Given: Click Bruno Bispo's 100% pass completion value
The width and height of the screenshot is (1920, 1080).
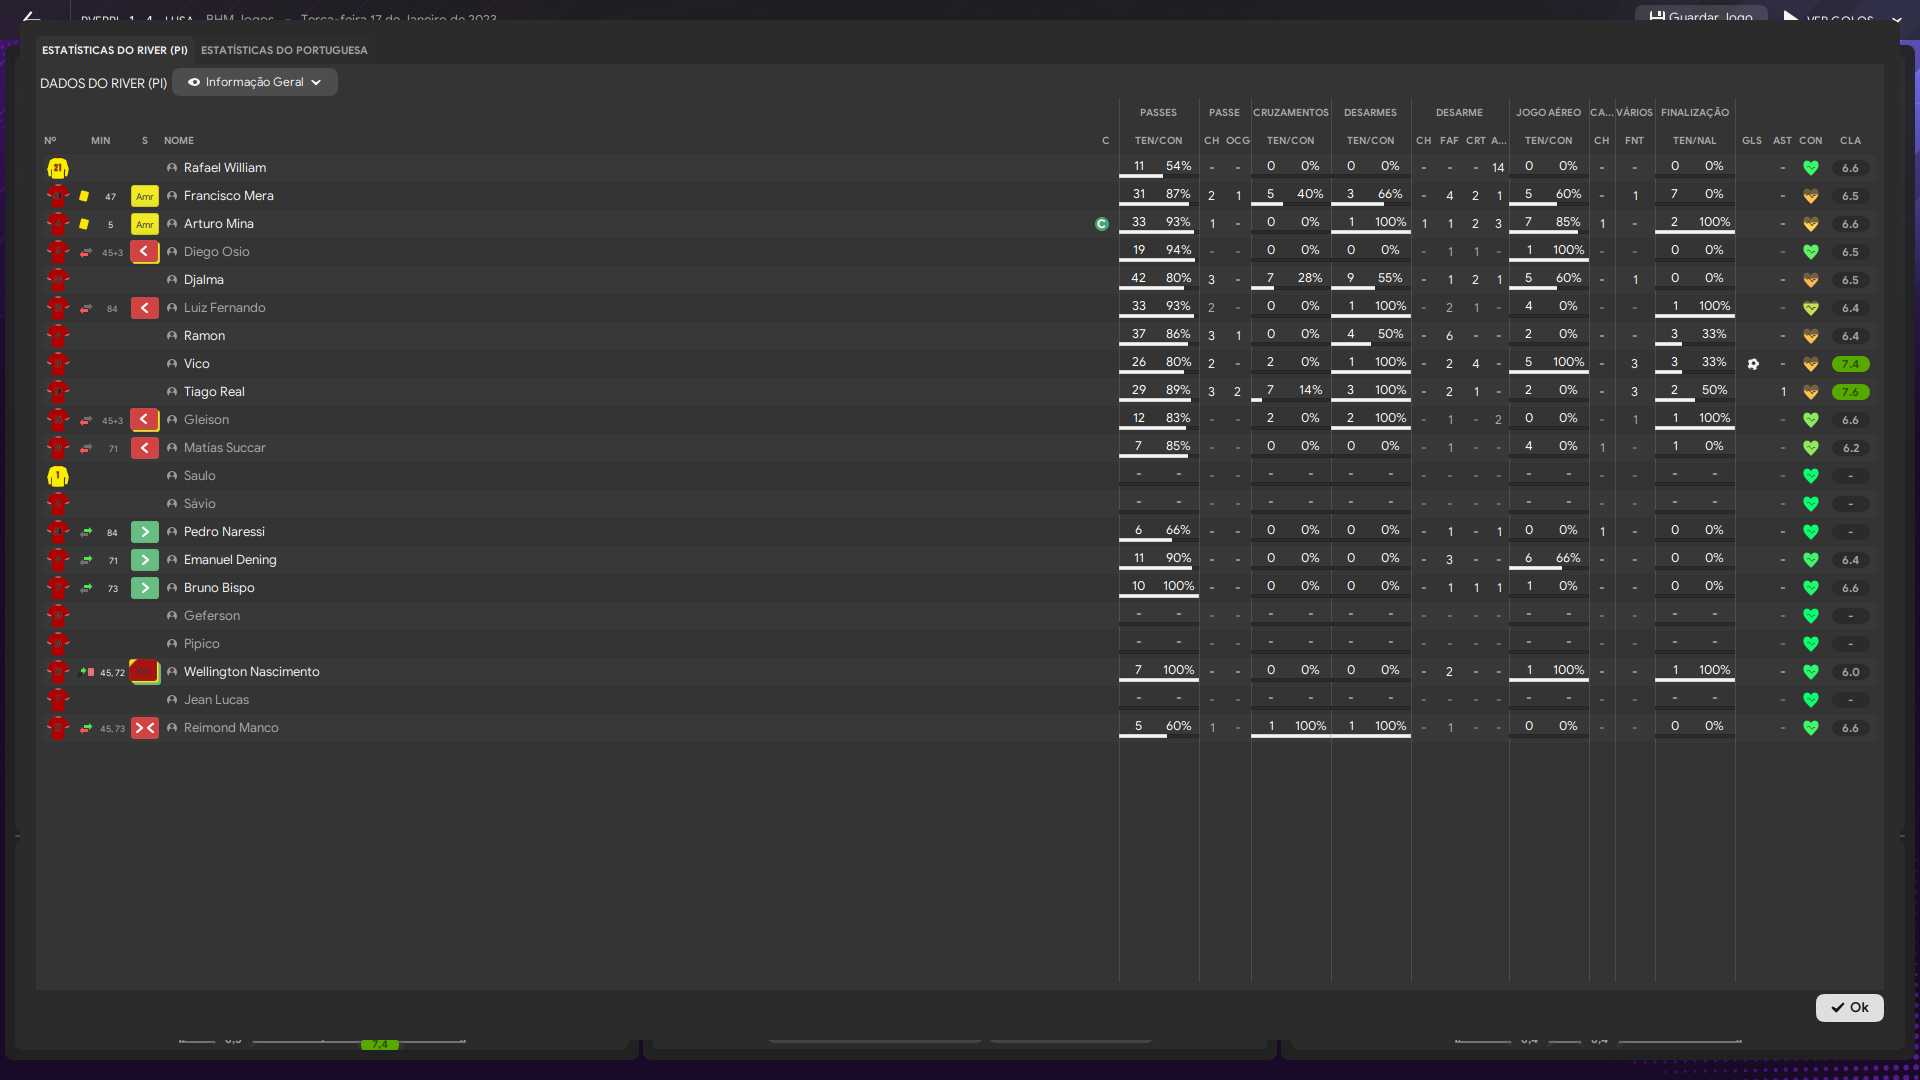Looking at the screenshot, I should [1179, 586].
